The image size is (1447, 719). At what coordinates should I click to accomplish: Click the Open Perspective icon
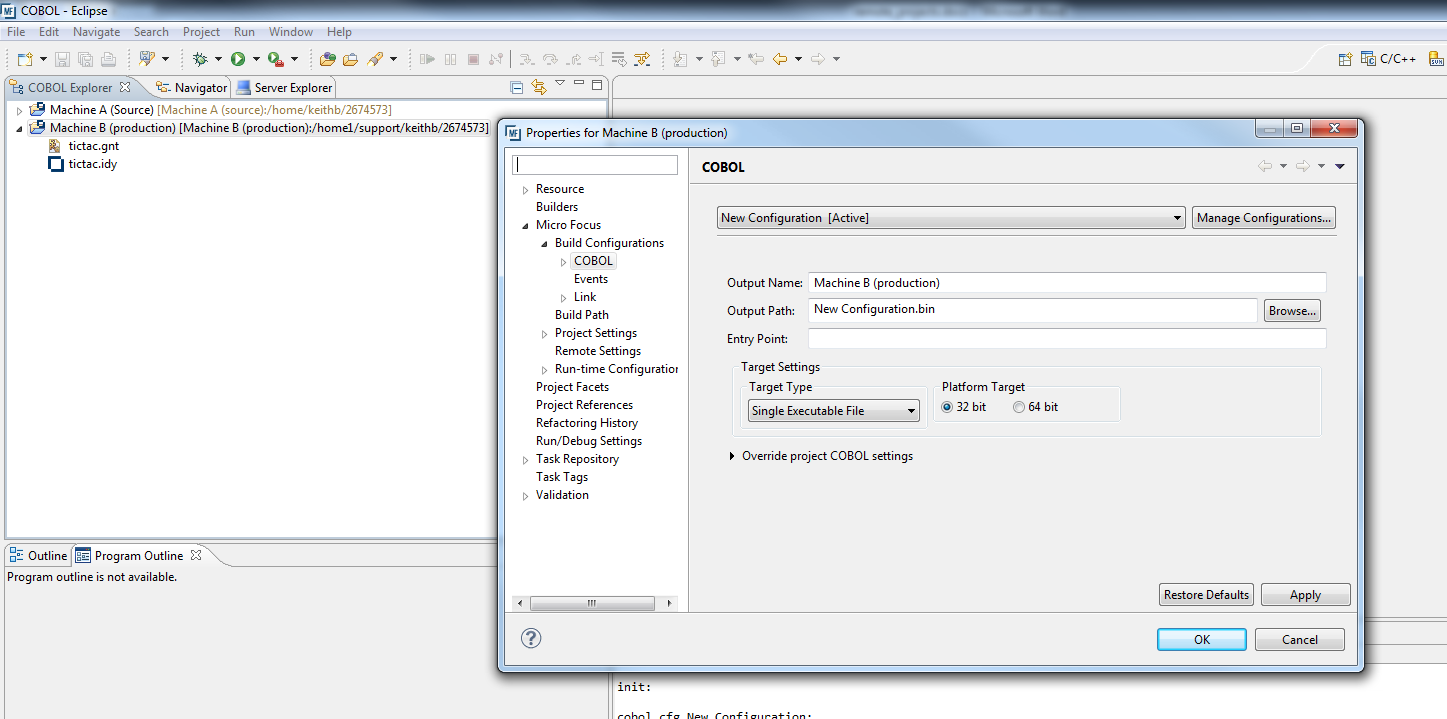pyautogui.click(x=1346, y=59)
